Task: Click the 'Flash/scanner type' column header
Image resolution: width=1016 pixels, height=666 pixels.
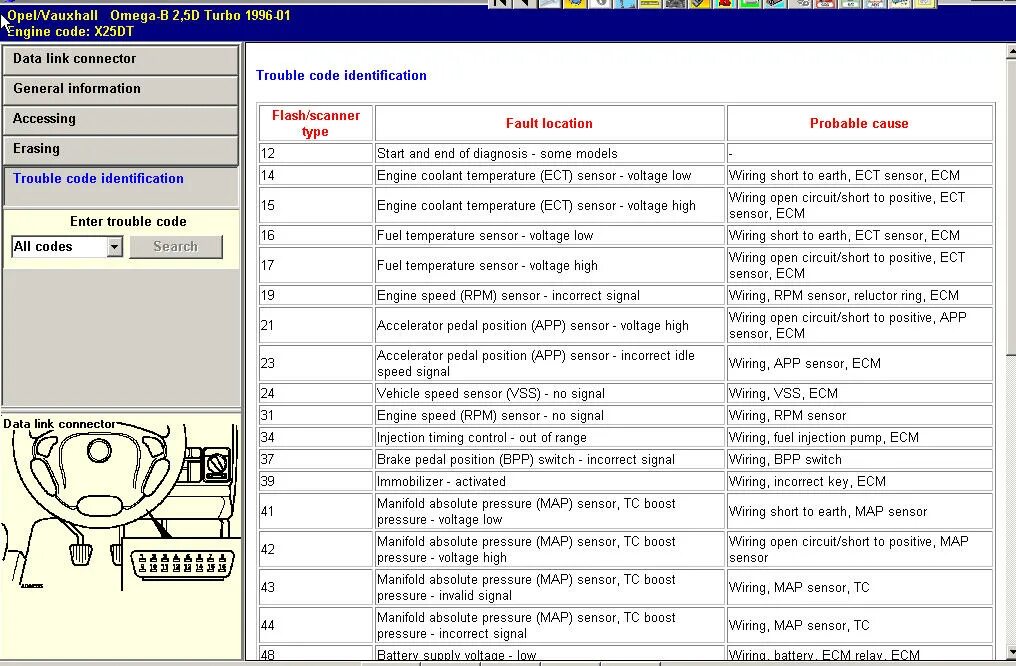Action: click(316, 123)
